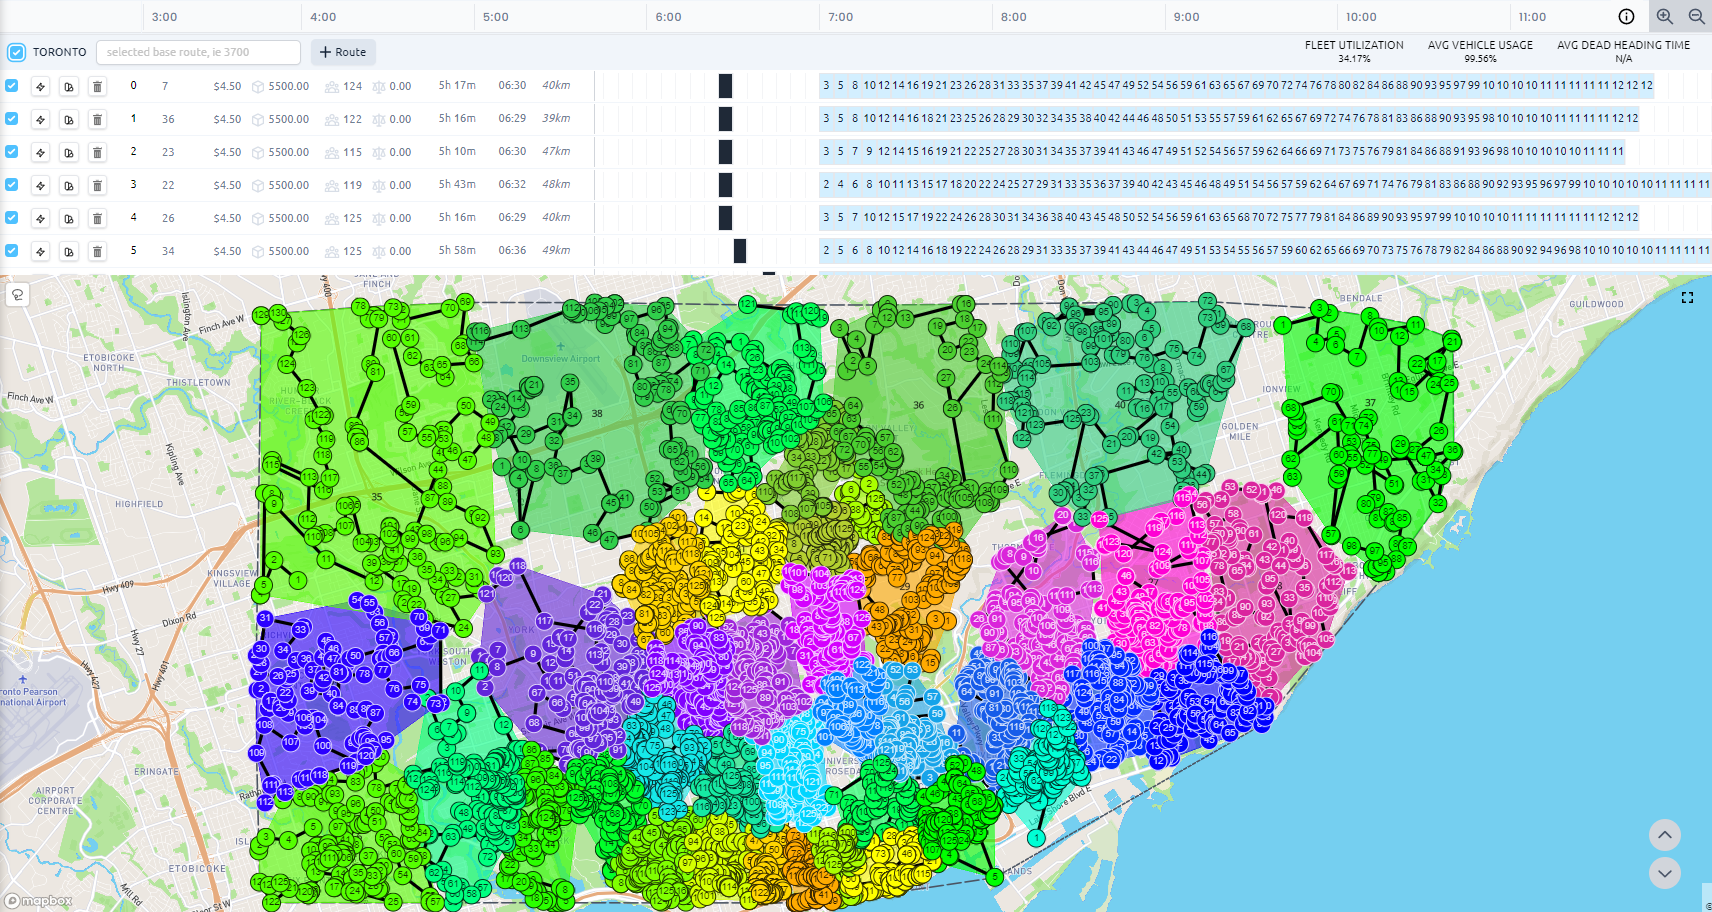This screenshot has width=1712, height=912.
Task: Collapse the map using the down chevron
Action: point(1665,873)
